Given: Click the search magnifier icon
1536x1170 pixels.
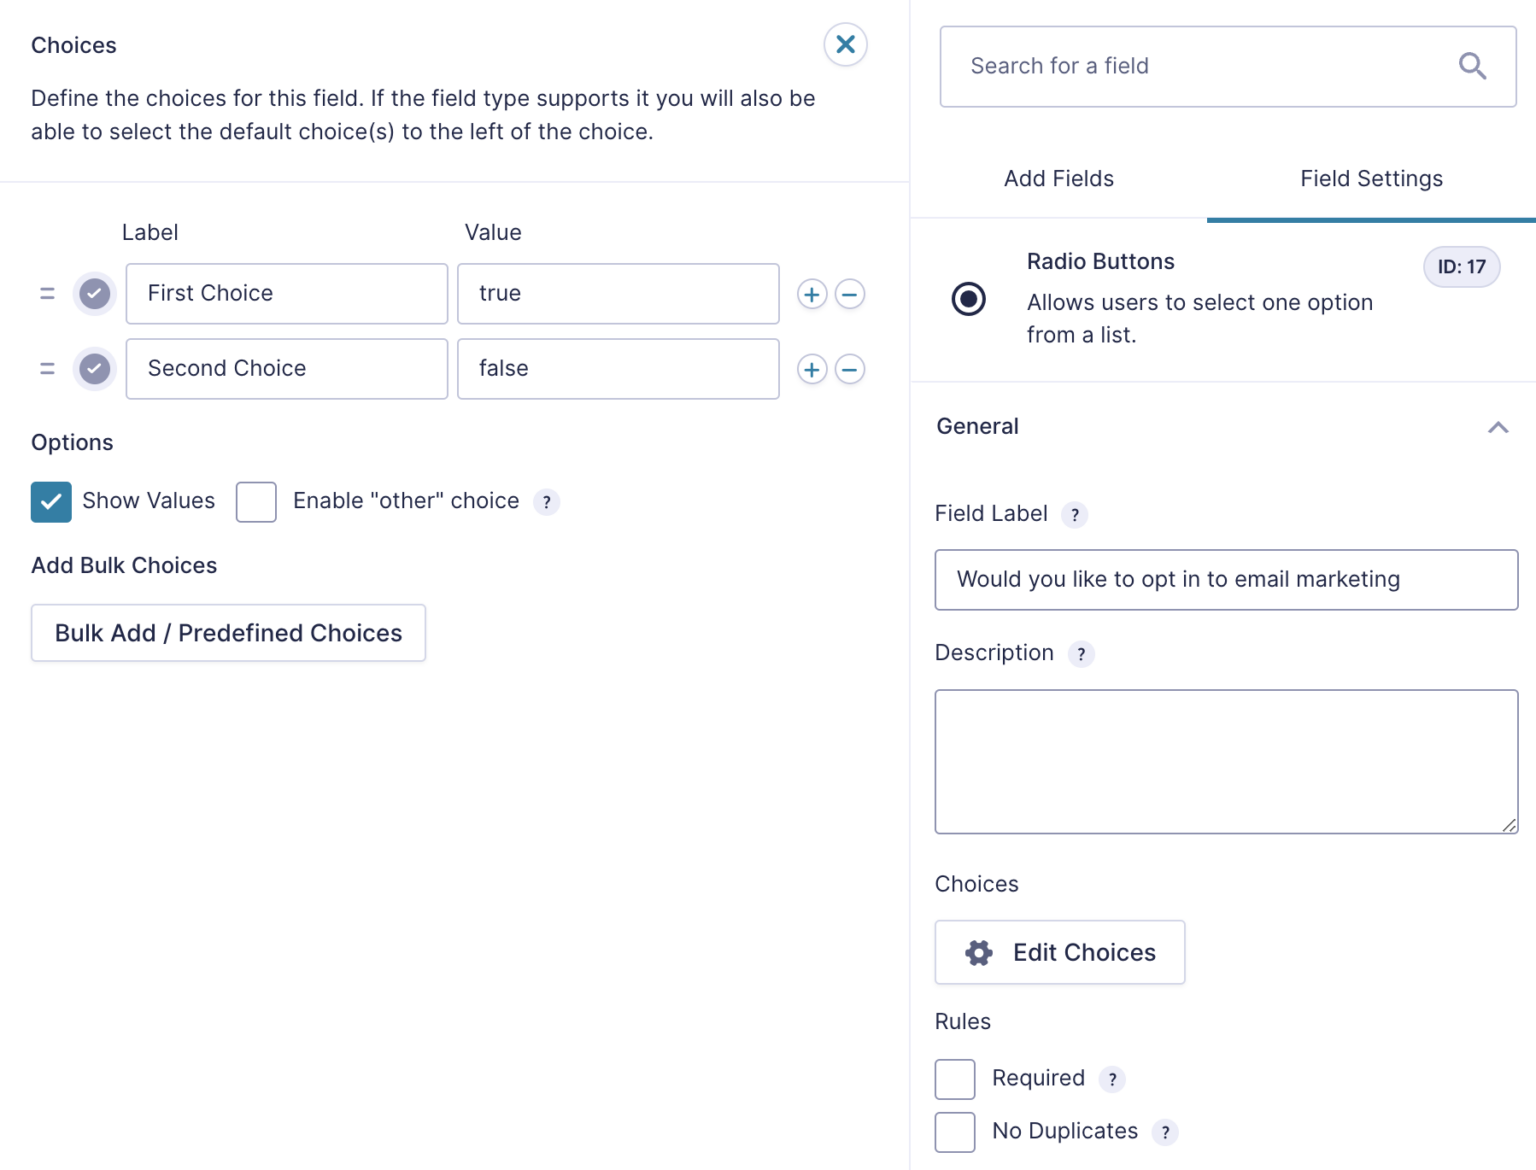Looking at the screenshot, I should click(1471, 65).
